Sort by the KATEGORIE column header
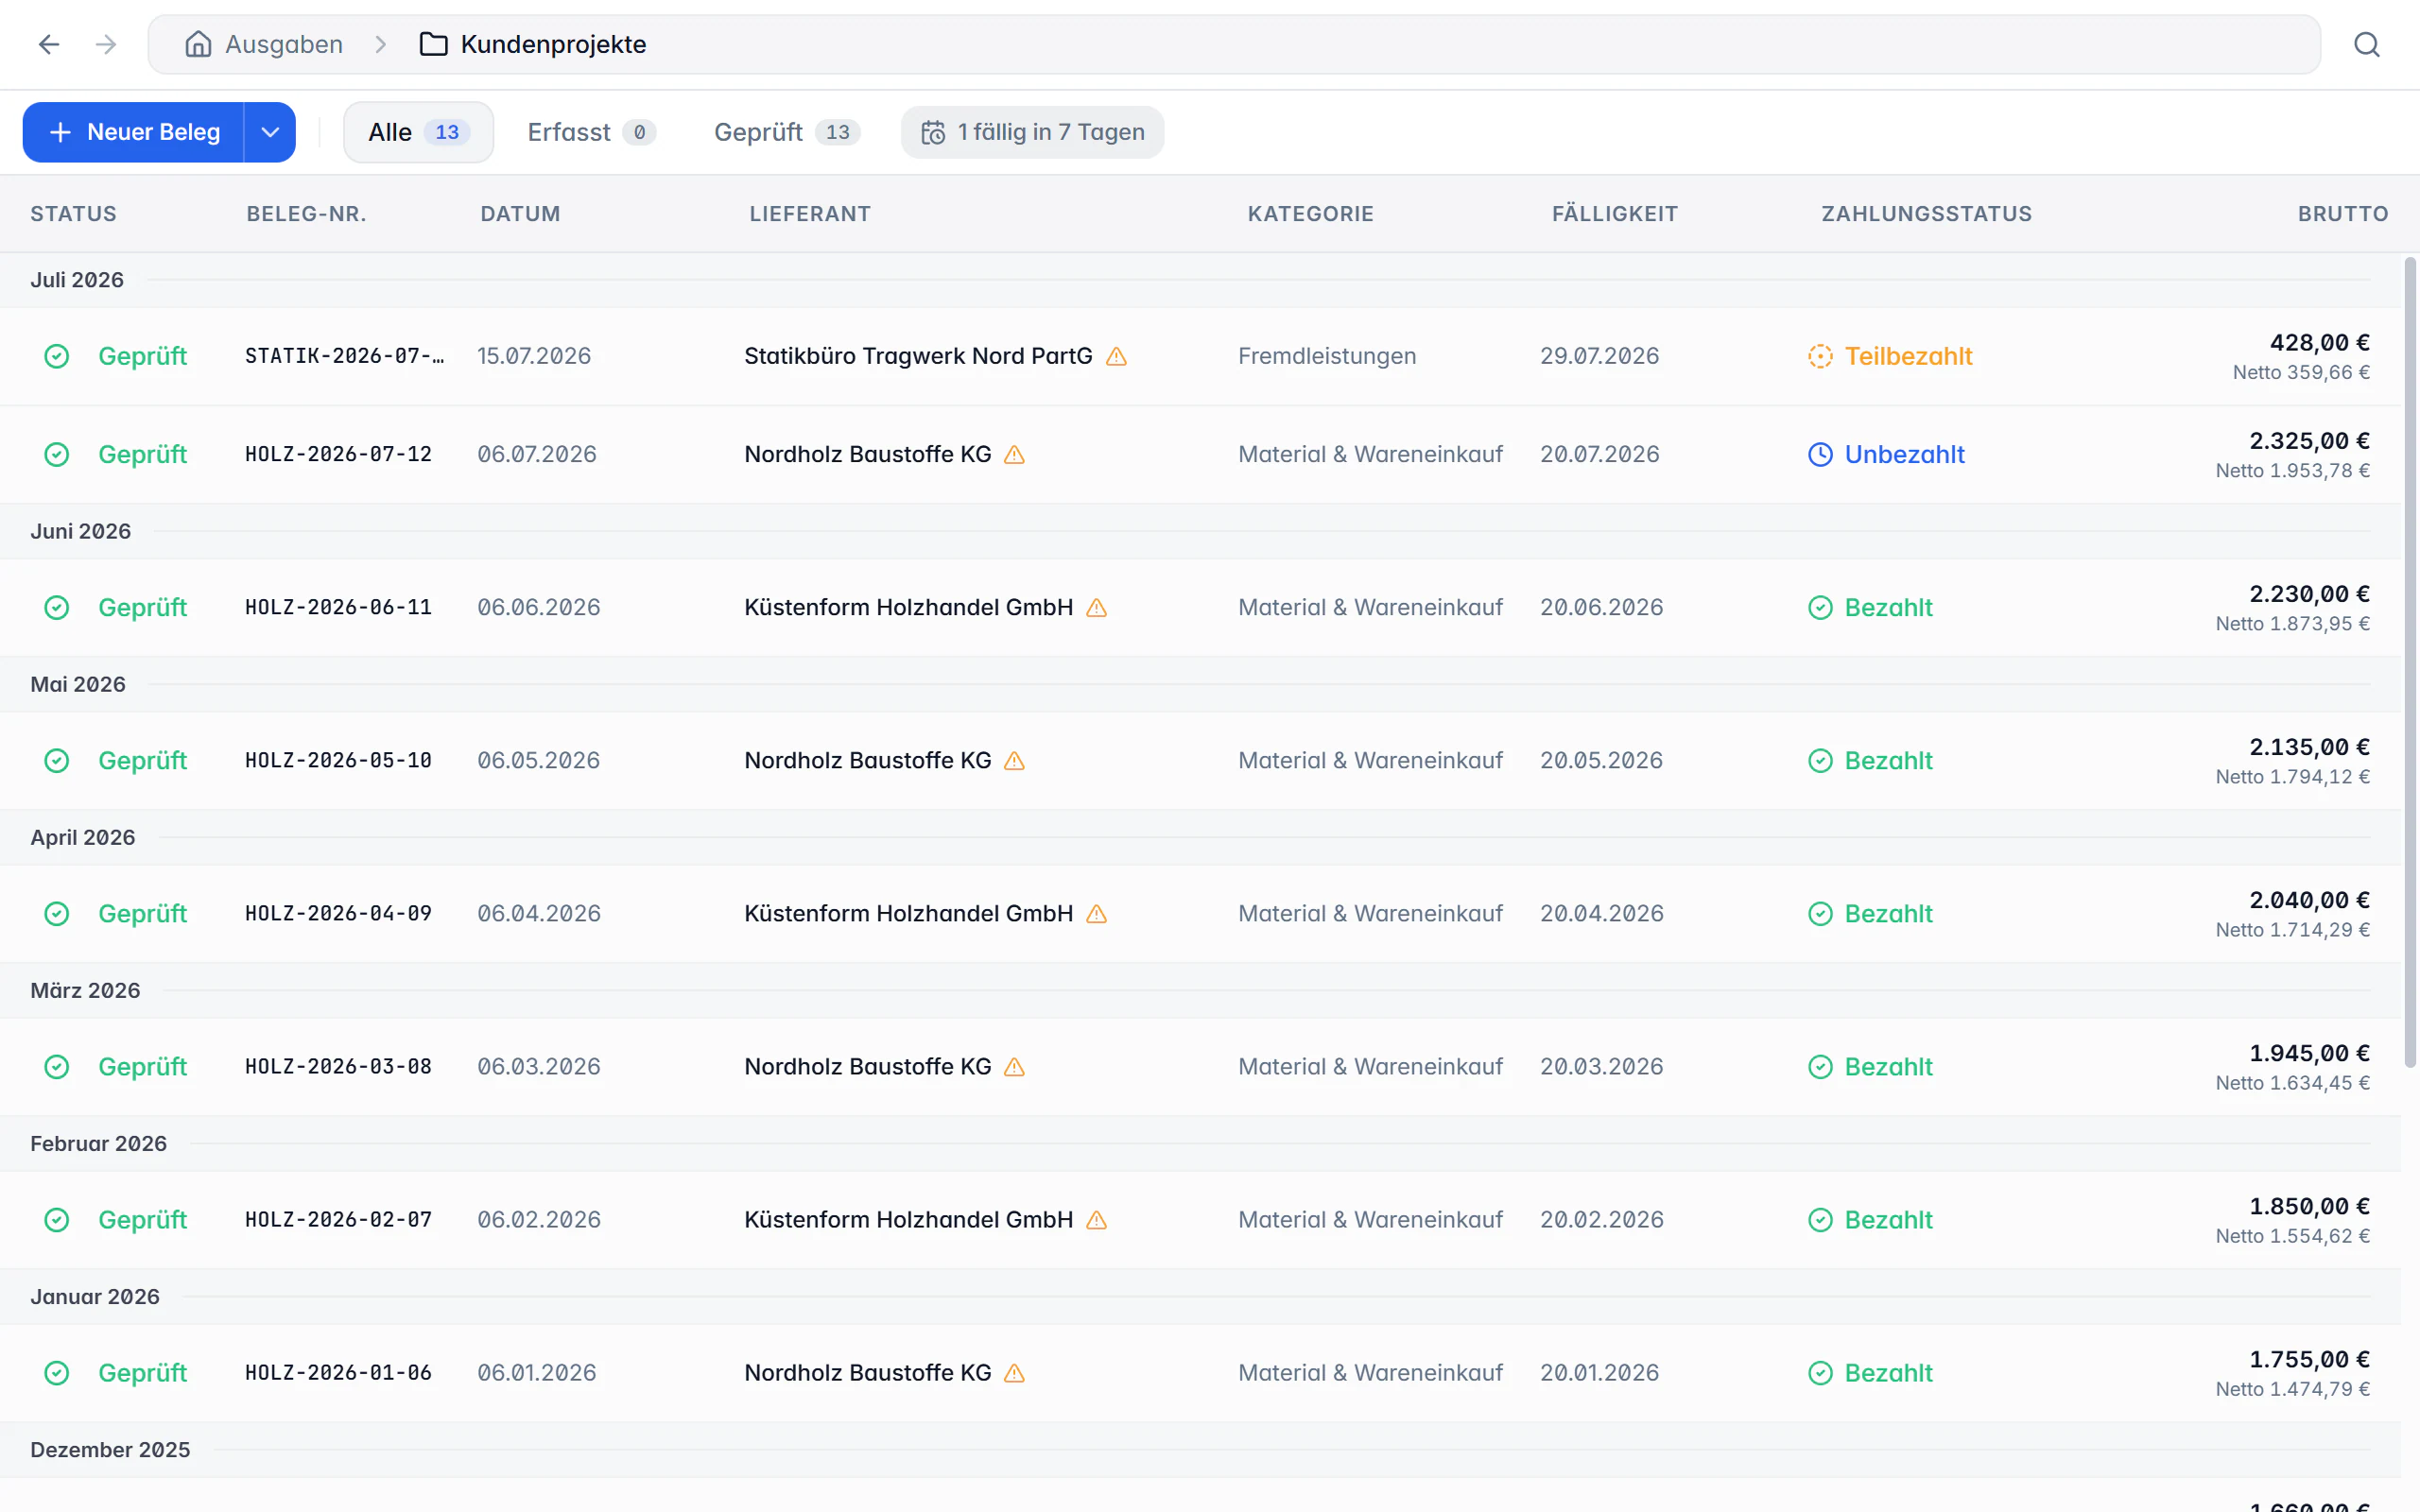 click(x=1310, y=214)
